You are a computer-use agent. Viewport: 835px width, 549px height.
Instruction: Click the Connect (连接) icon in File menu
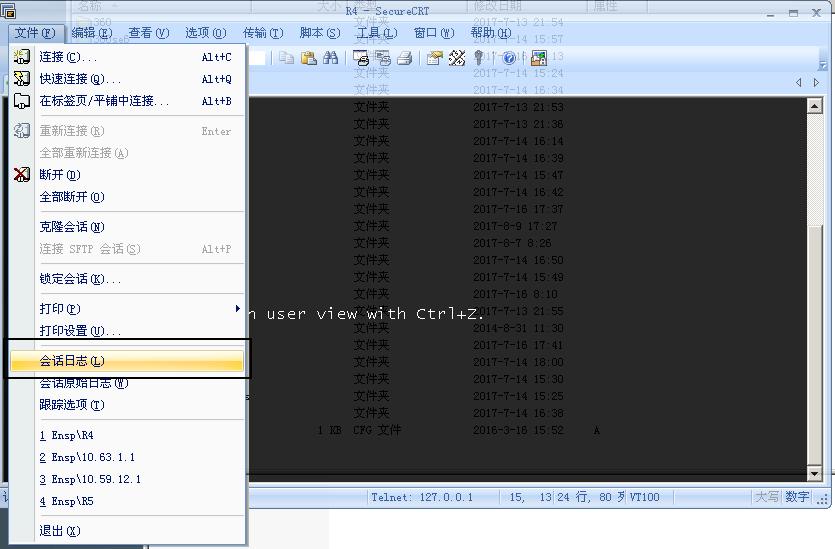pyautogui.click(x=22, y=57)
